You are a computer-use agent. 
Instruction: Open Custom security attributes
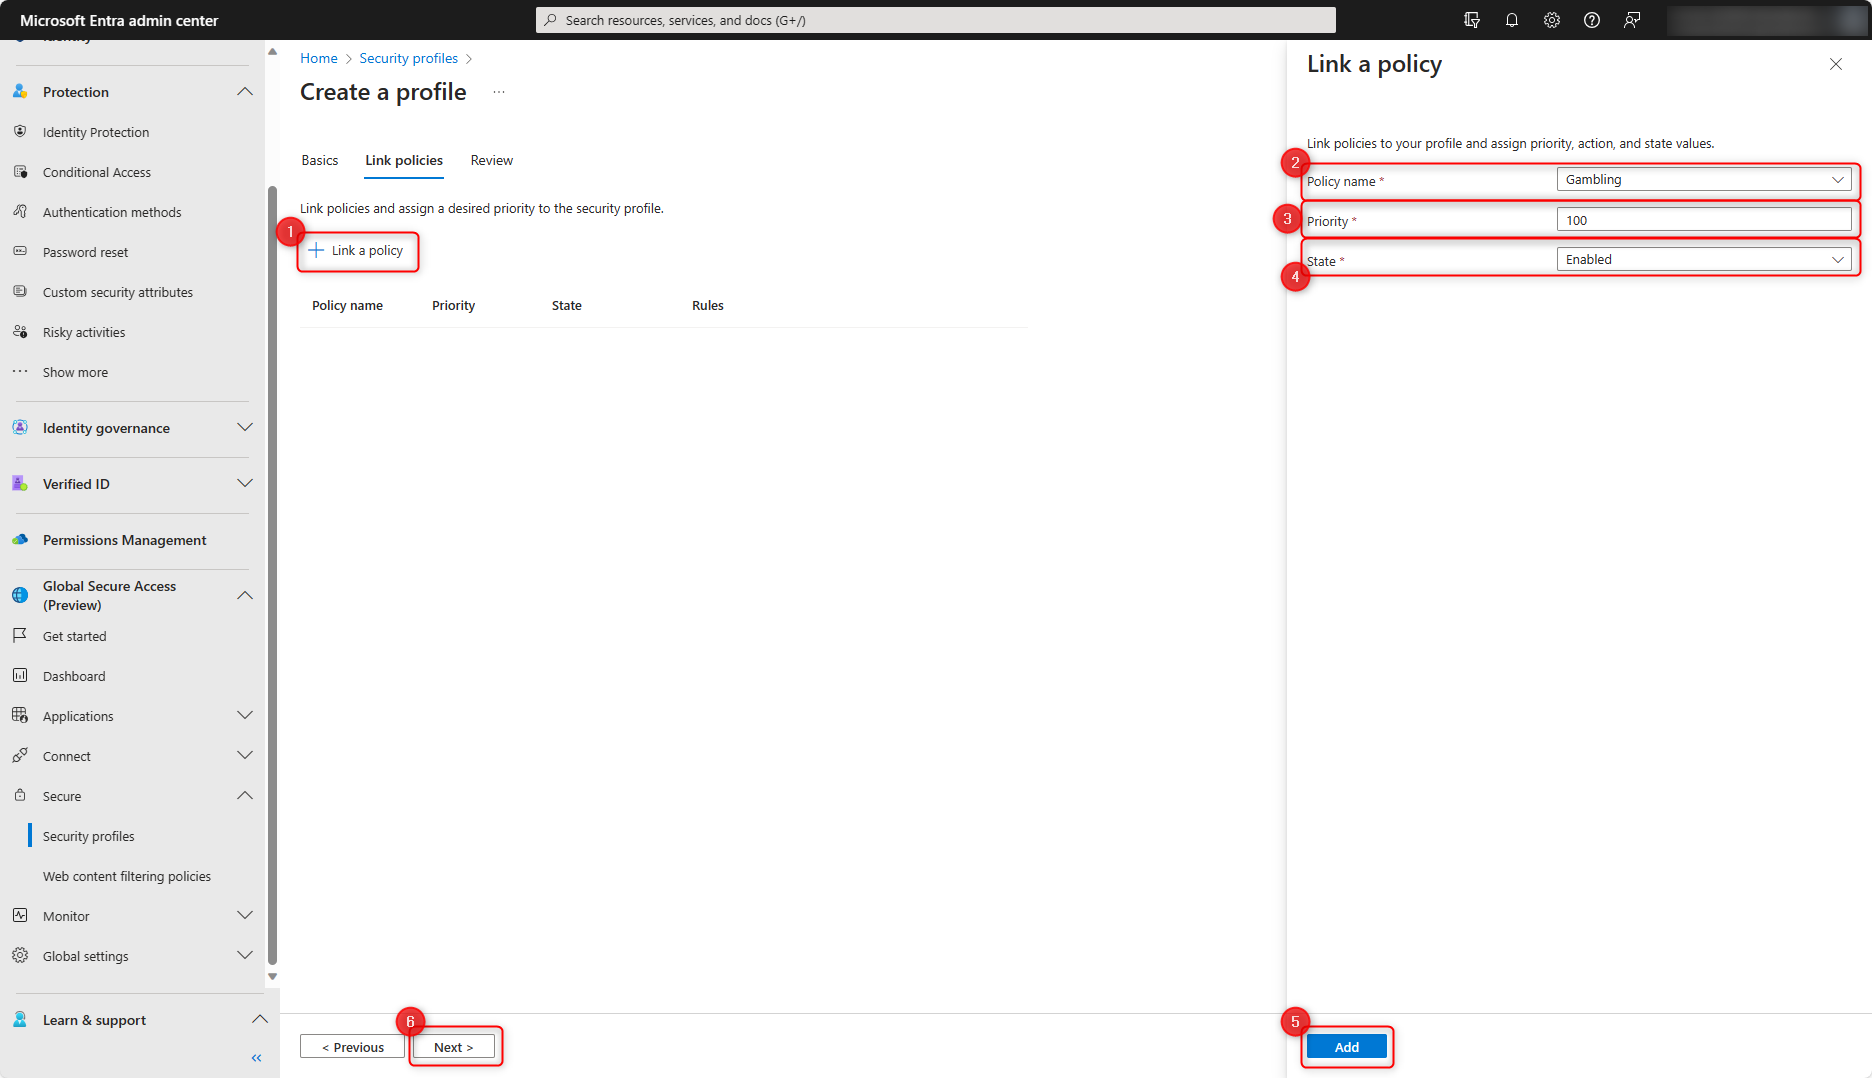[118, 291]
